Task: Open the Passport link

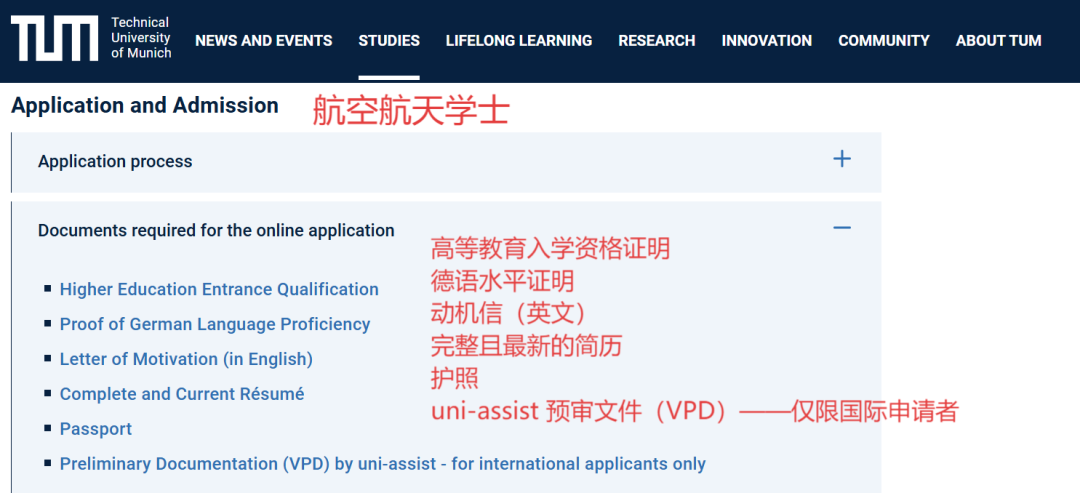Action: coord(96,429)
